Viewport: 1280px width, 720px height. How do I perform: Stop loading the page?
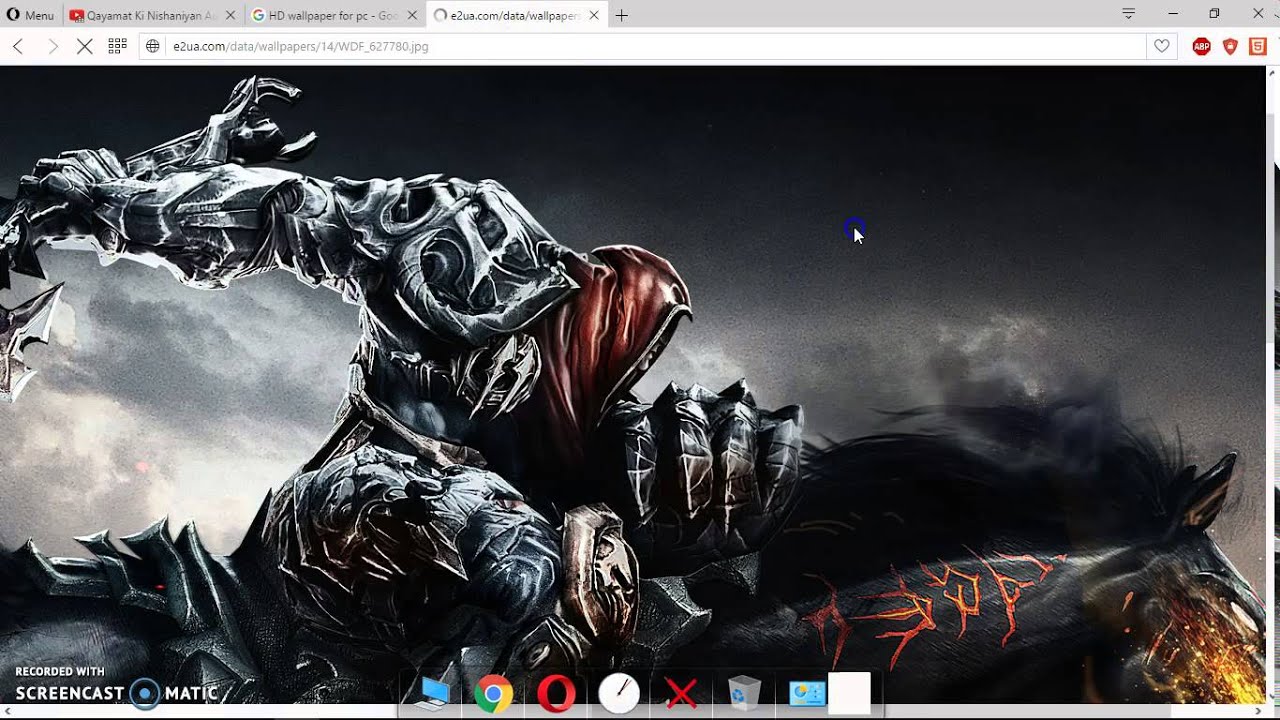click(85, 46)
